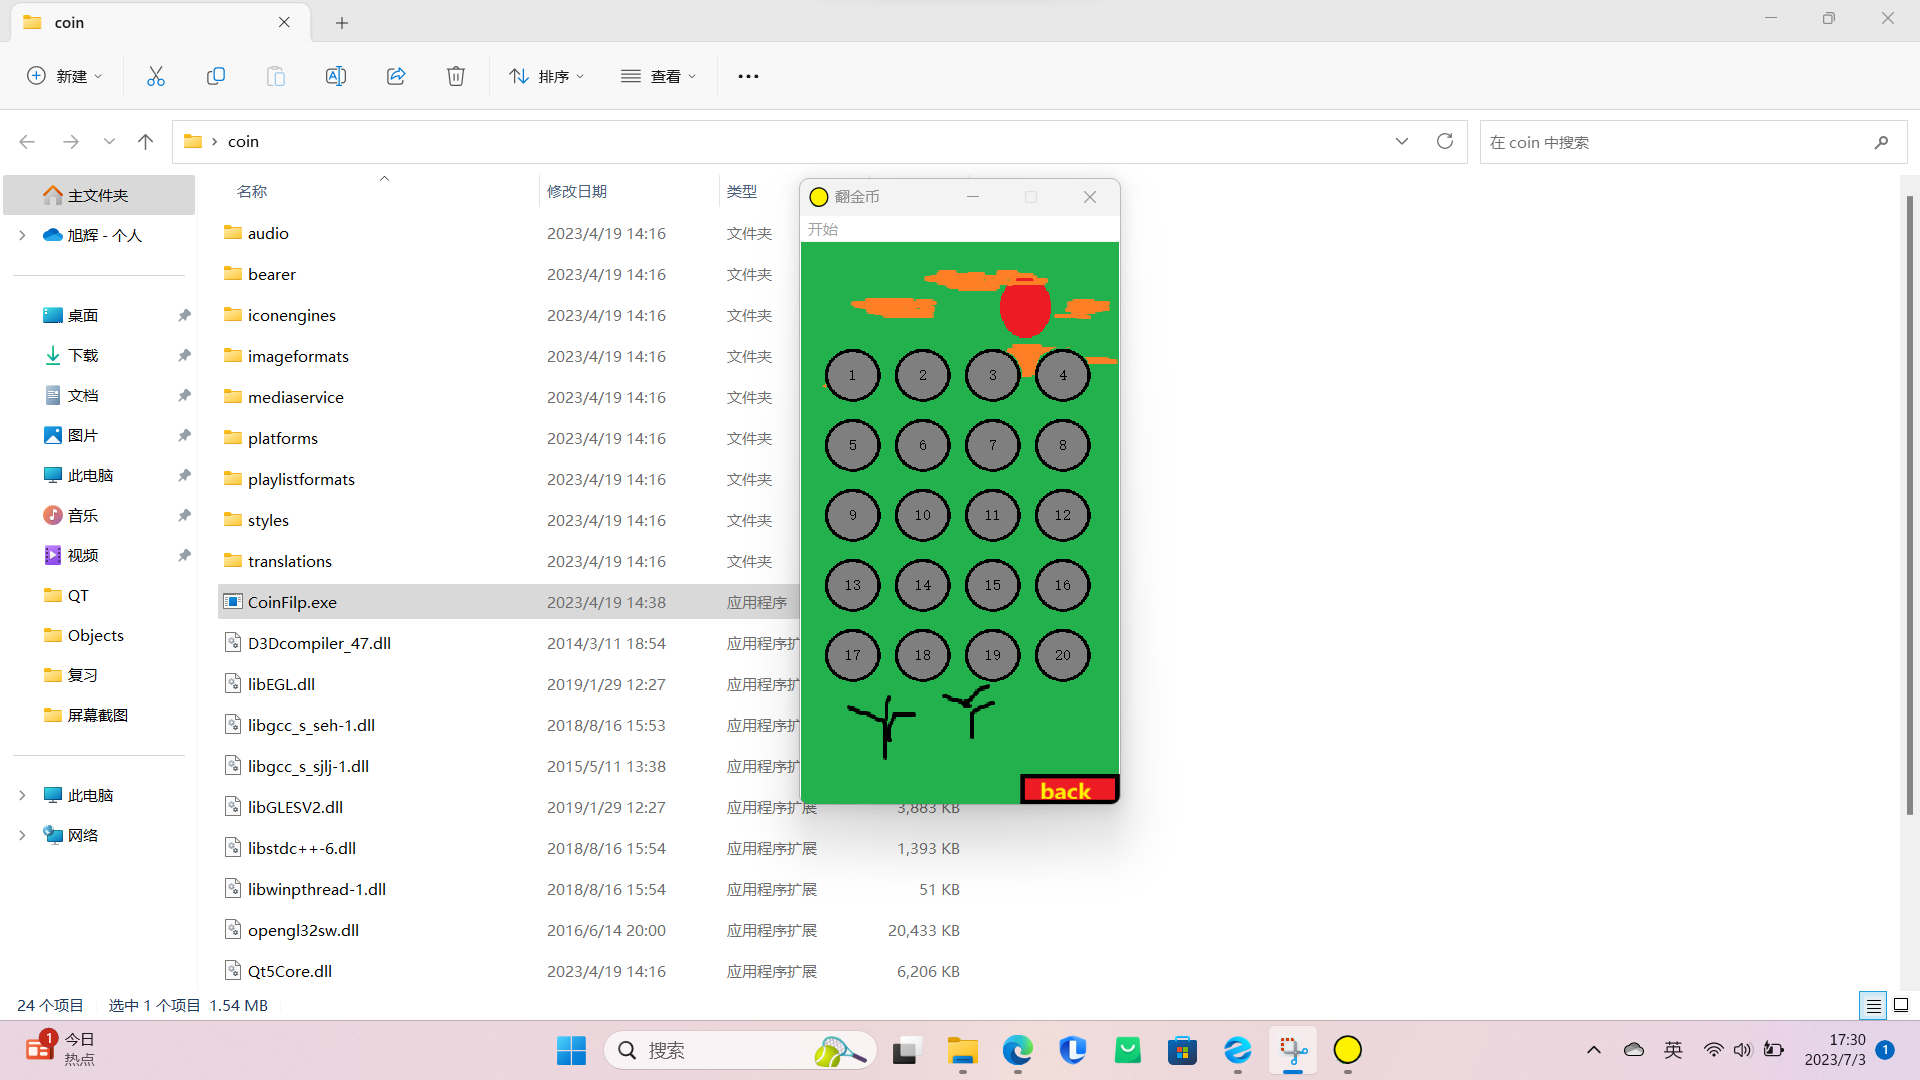Click the search box 在 coin 中搜索
1920x1080 pixels.
point(1693,142)
